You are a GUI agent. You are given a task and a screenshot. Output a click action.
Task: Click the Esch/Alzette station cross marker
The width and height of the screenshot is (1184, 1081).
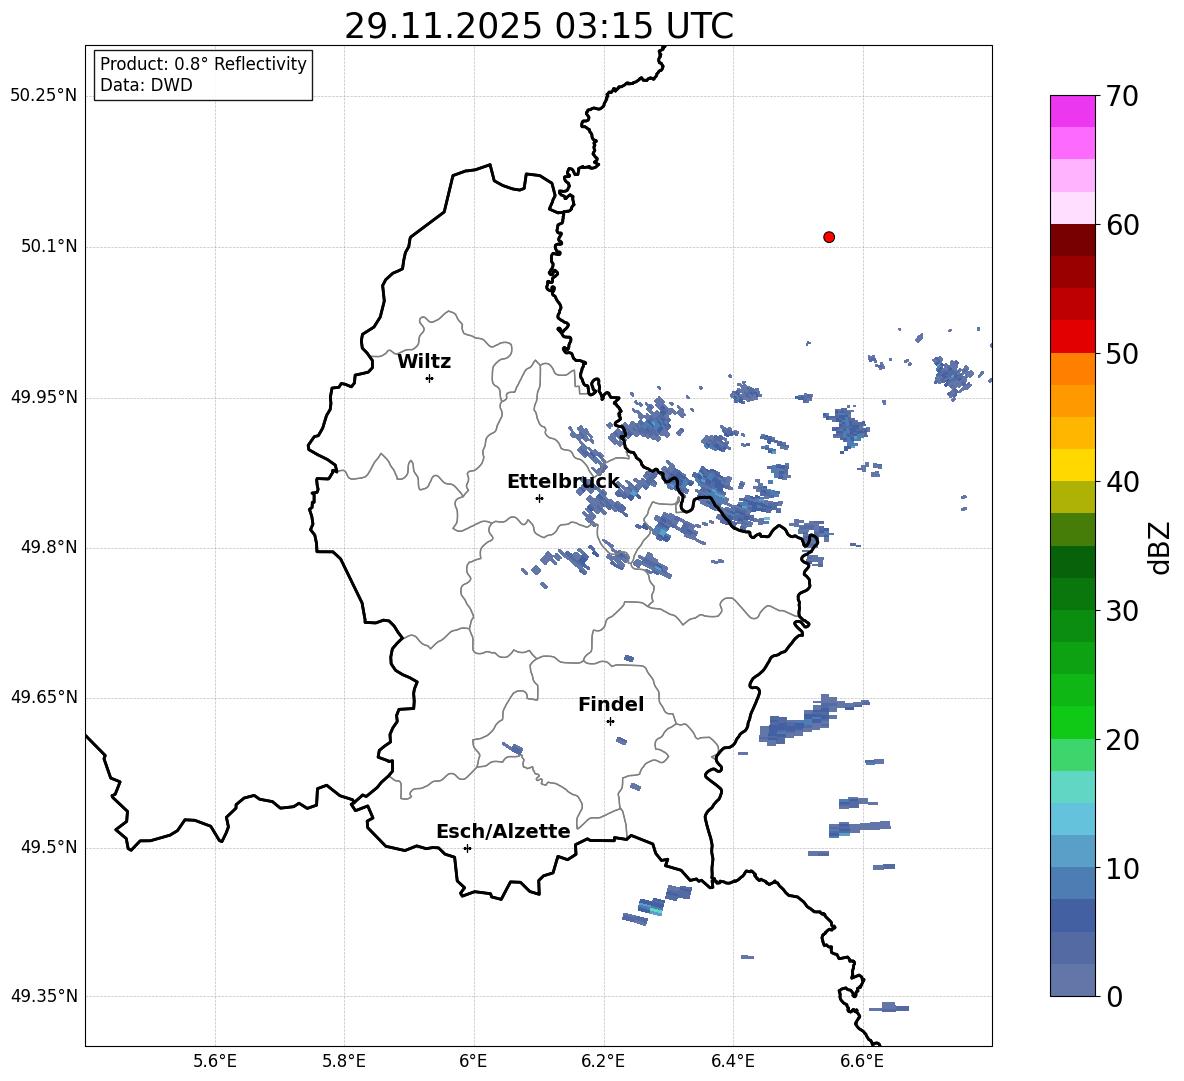pyautogui.click(x=467, y=848)
